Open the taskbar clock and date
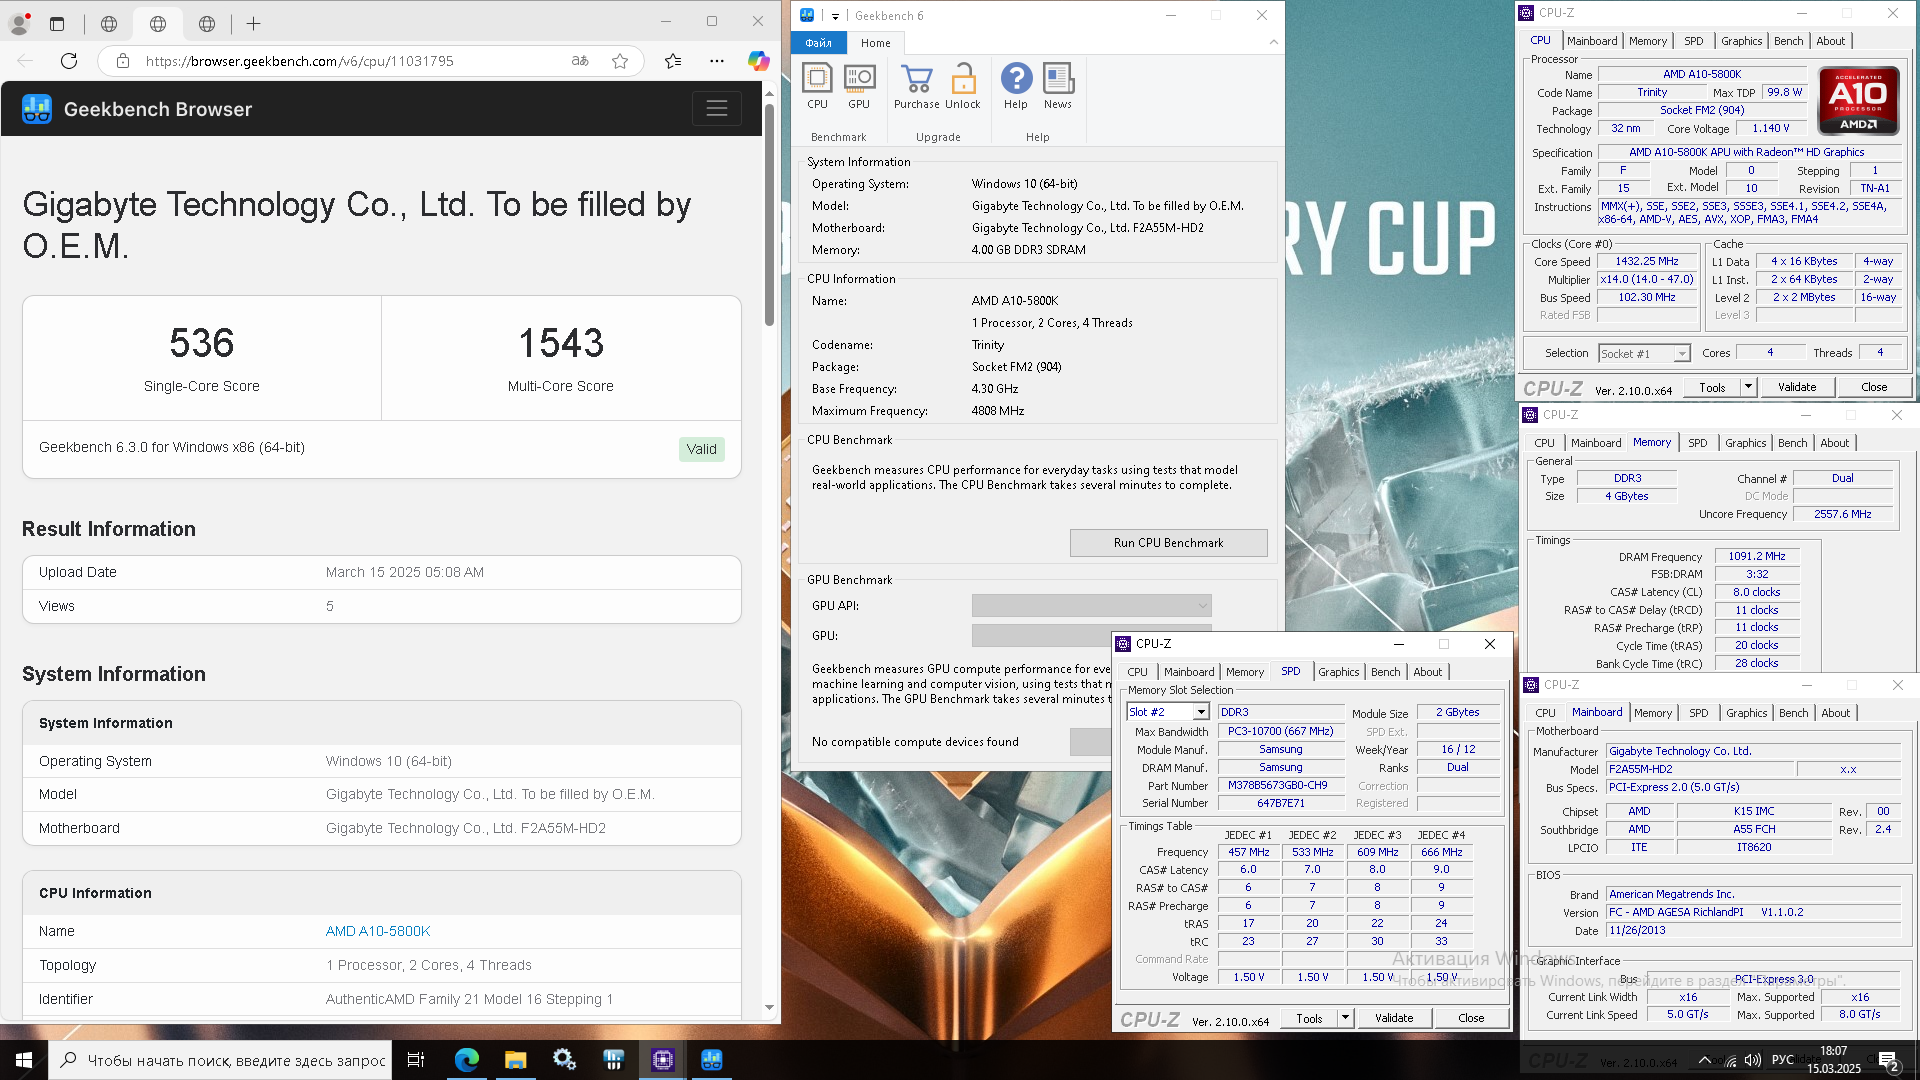1920x1080 pixels. click(1833, 1060)
